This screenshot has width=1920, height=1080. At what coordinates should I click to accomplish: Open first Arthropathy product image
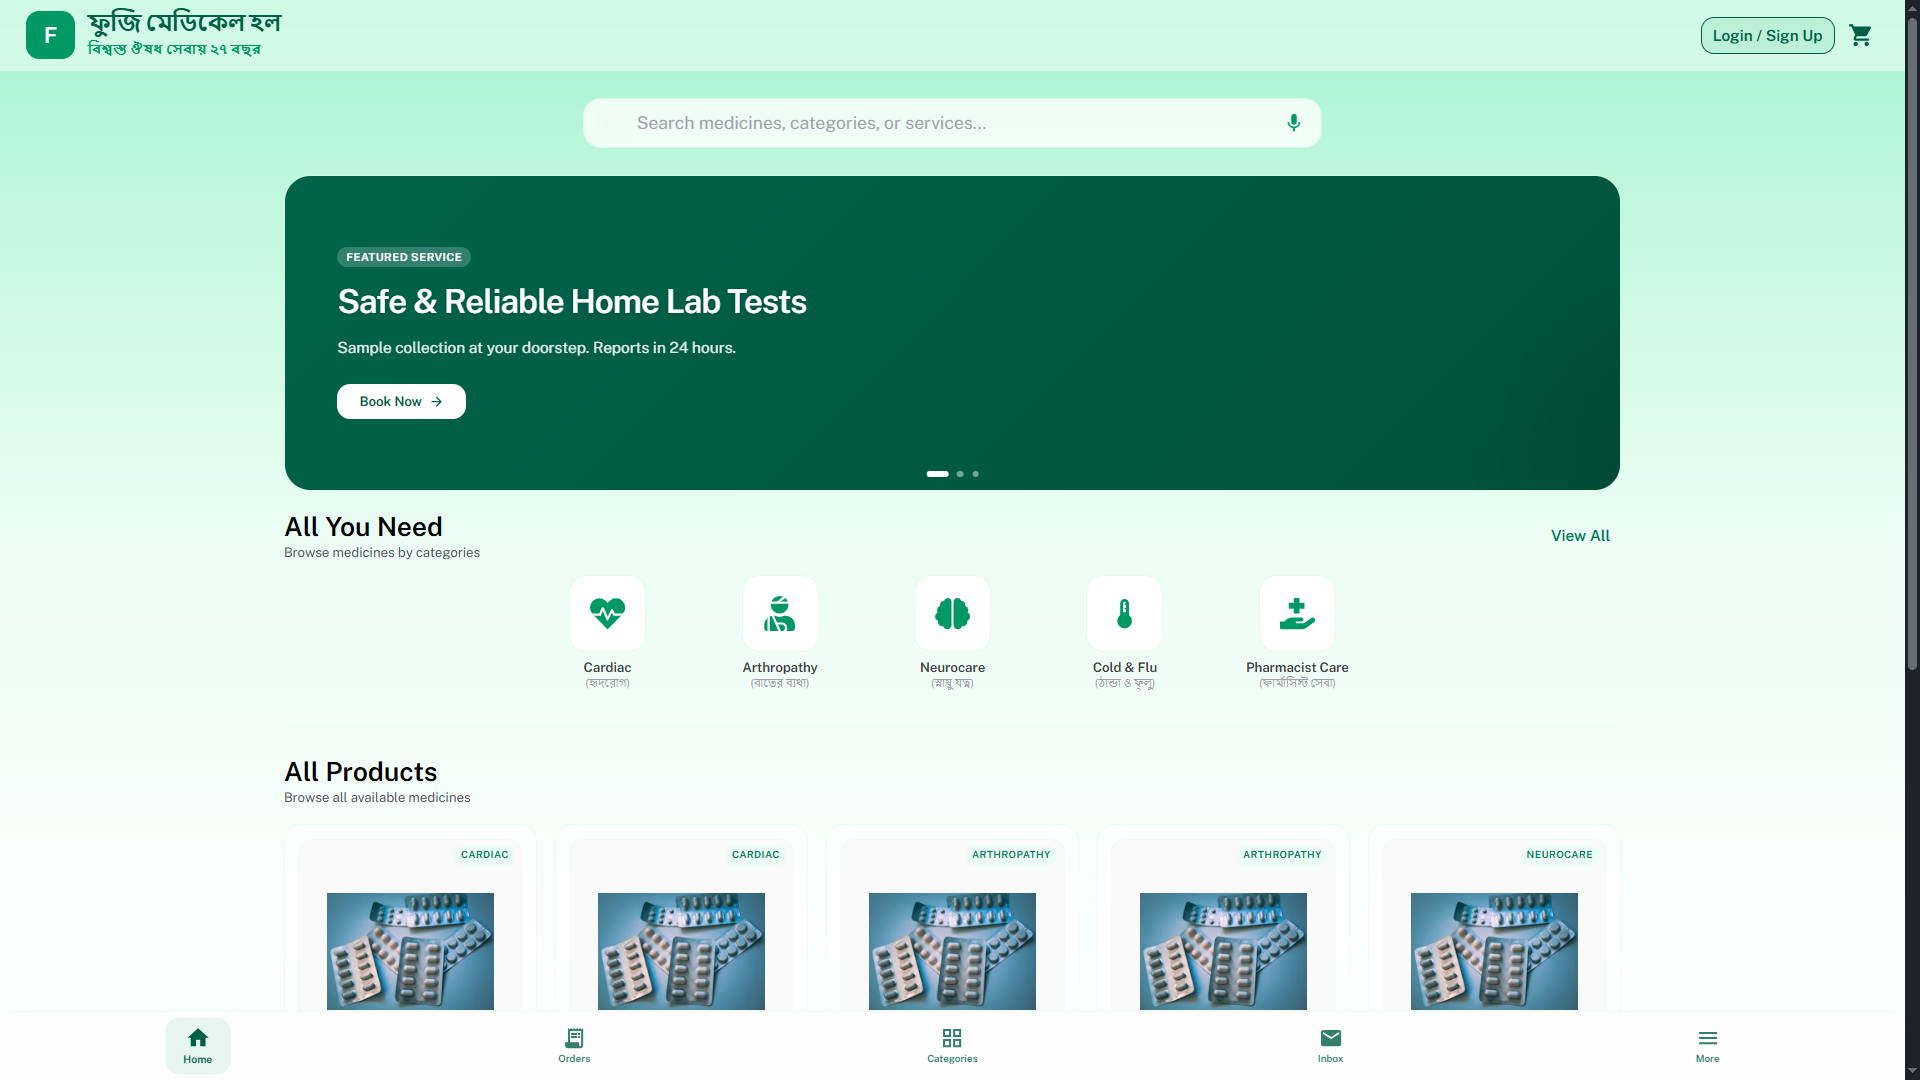click(x=952, y=951)
